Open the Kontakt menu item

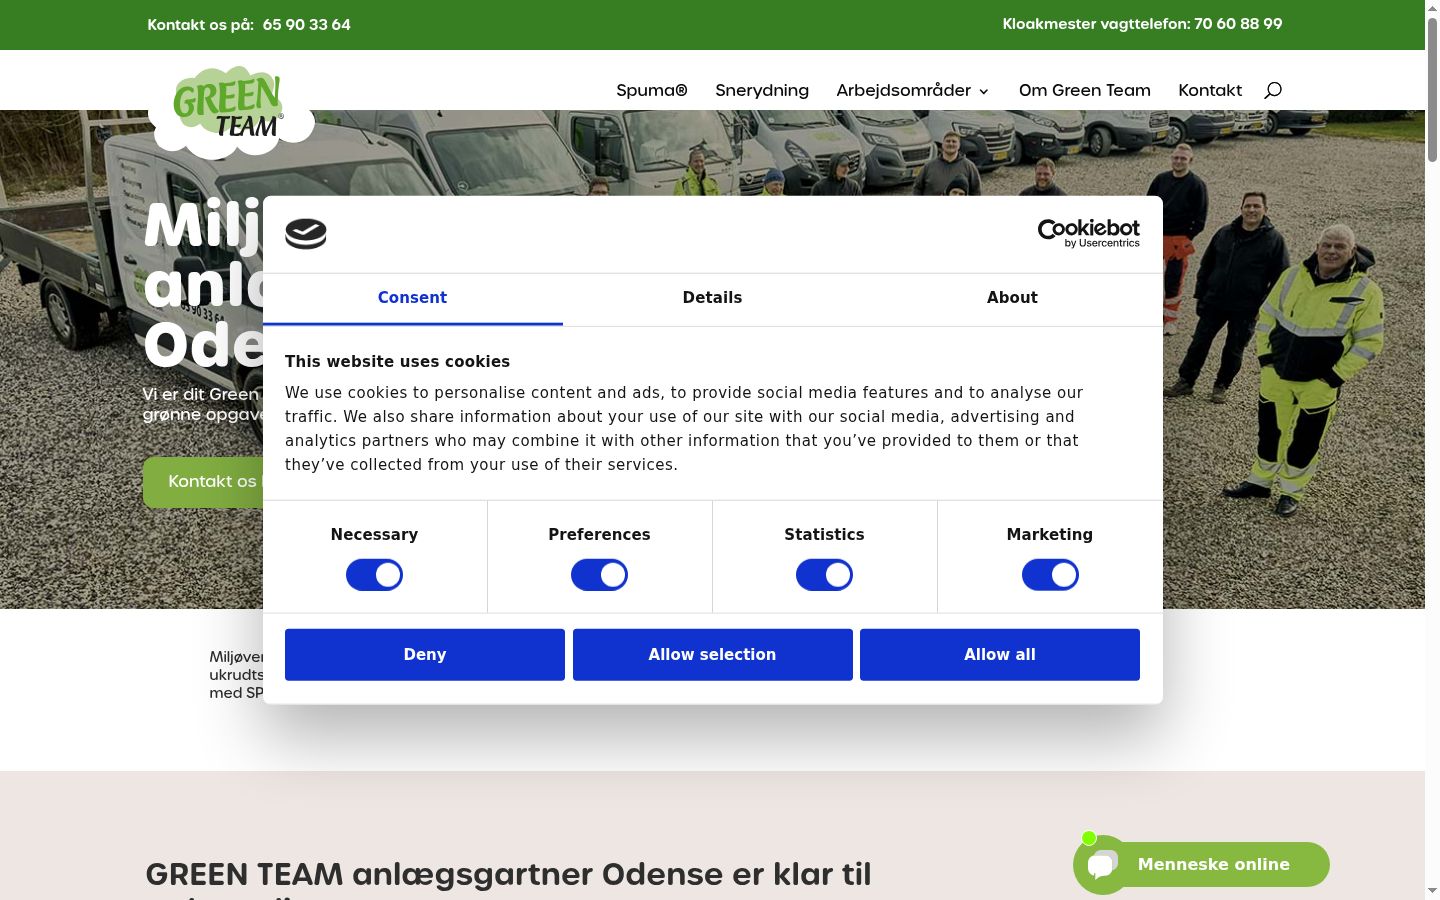(1210, 90)
